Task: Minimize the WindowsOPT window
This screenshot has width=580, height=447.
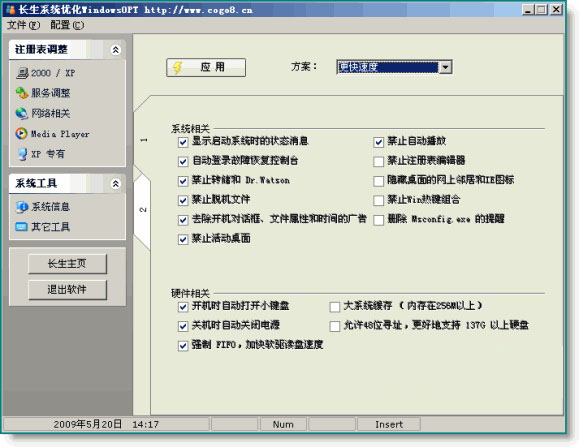Action: tap(528, 10)
